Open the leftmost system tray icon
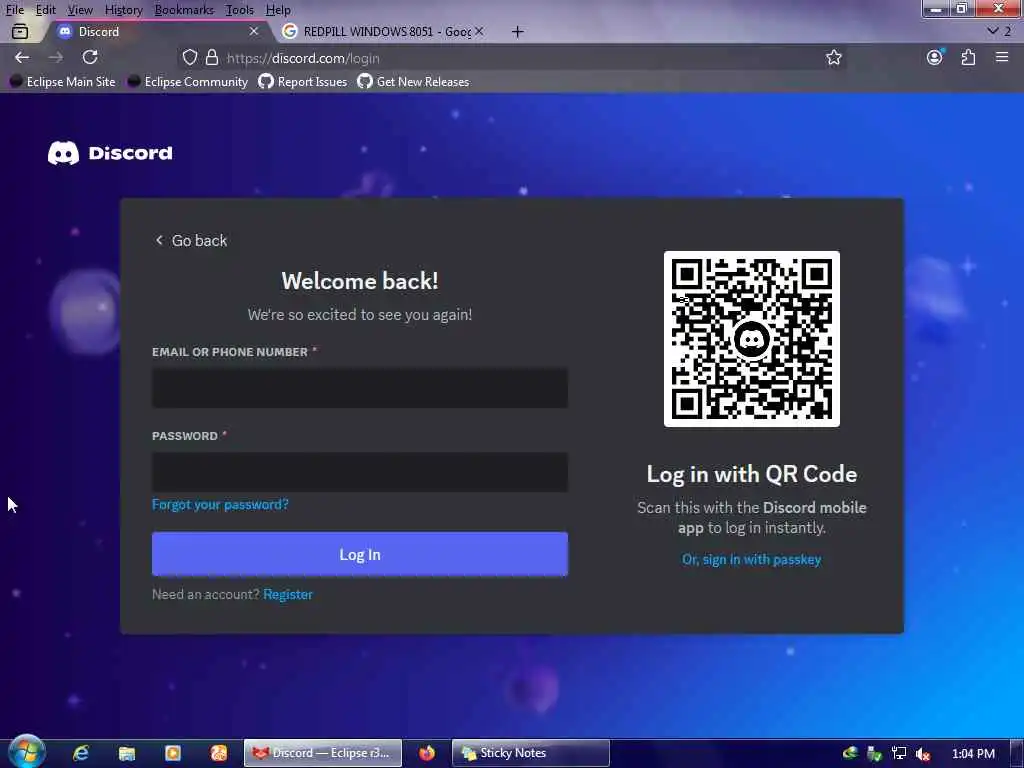This screenshot has width=1024, height=768. [x=850, y=754]
